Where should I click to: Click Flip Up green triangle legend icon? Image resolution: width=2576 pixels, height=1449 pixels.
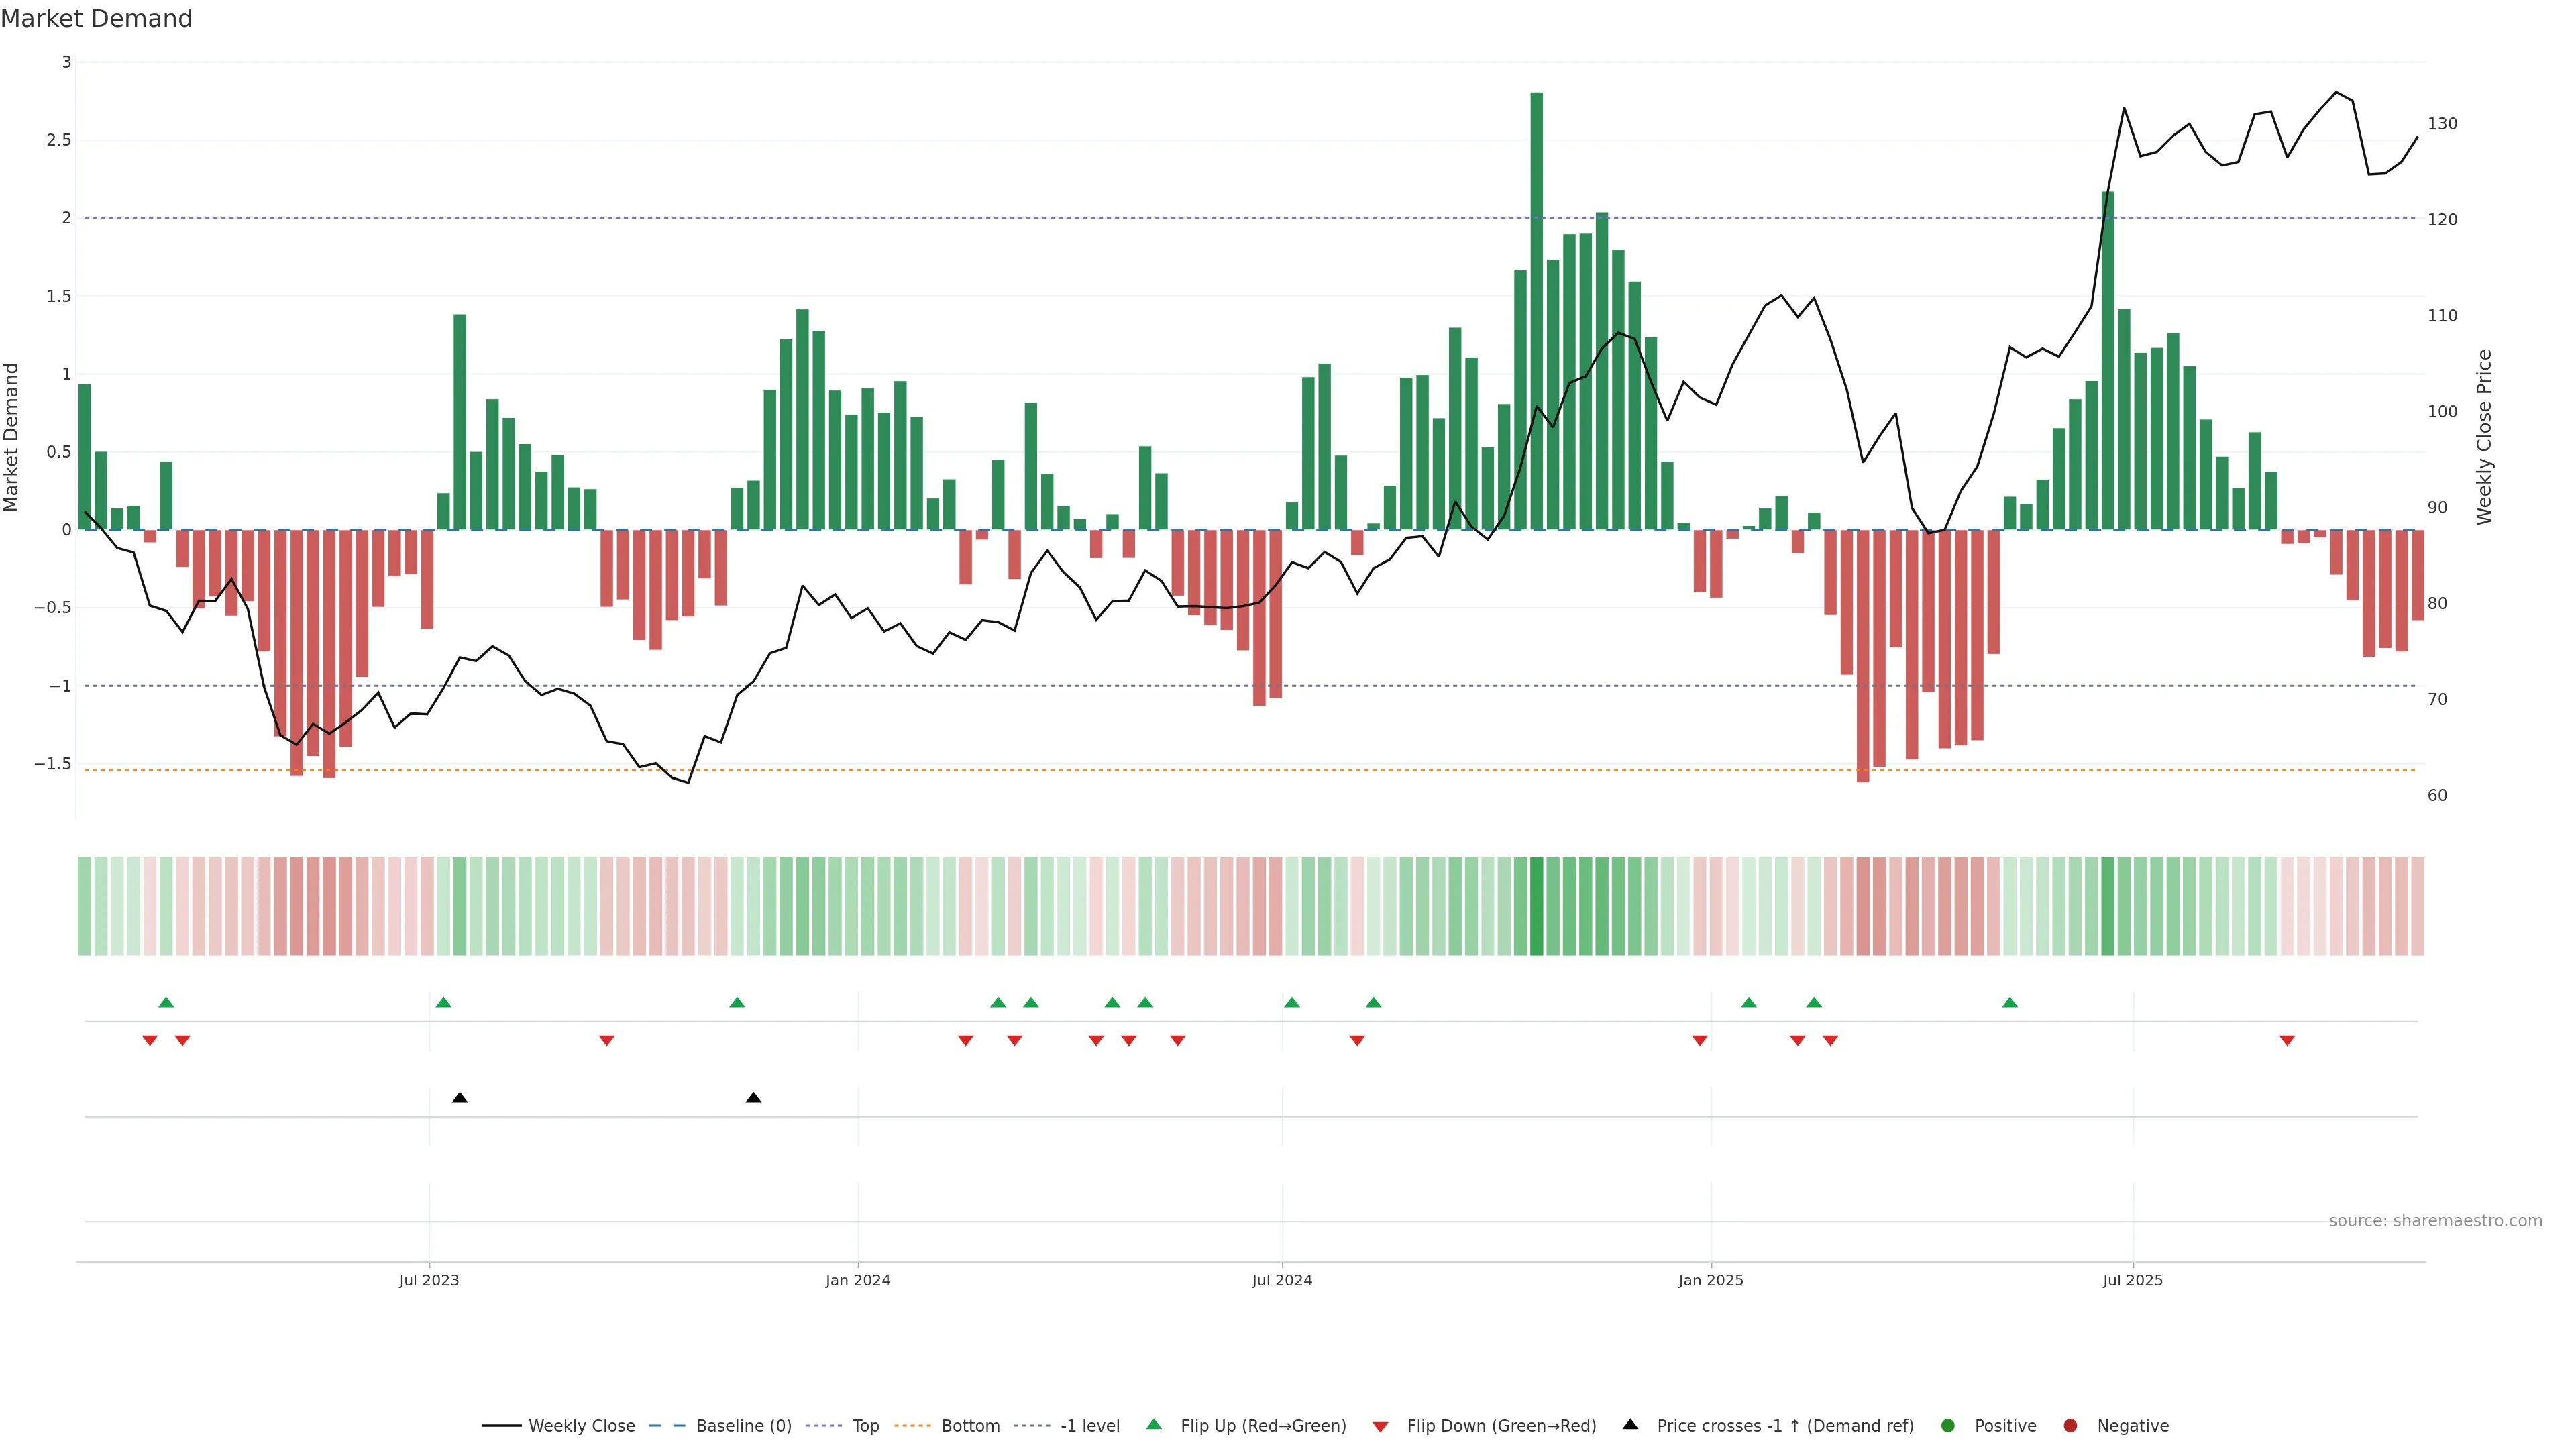1154,1424
